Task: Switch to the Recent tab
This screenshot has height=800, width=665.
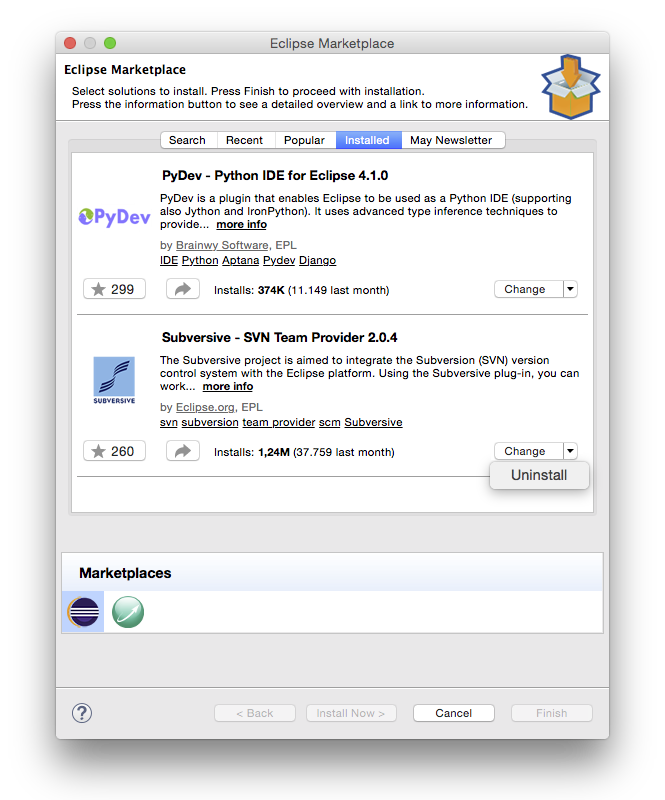Action: [244, 140]
